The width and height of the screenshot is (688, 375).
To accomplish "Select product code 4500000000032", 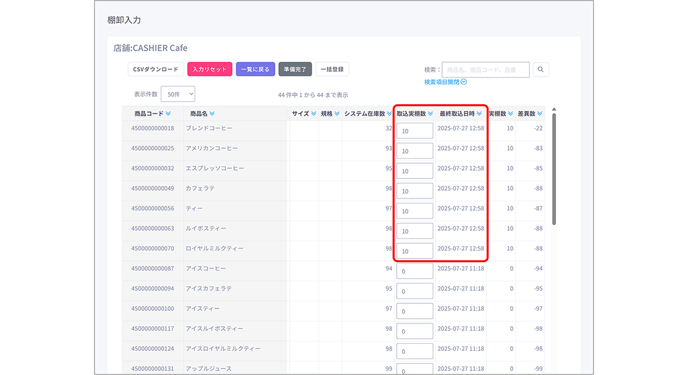I will [153, 168].
